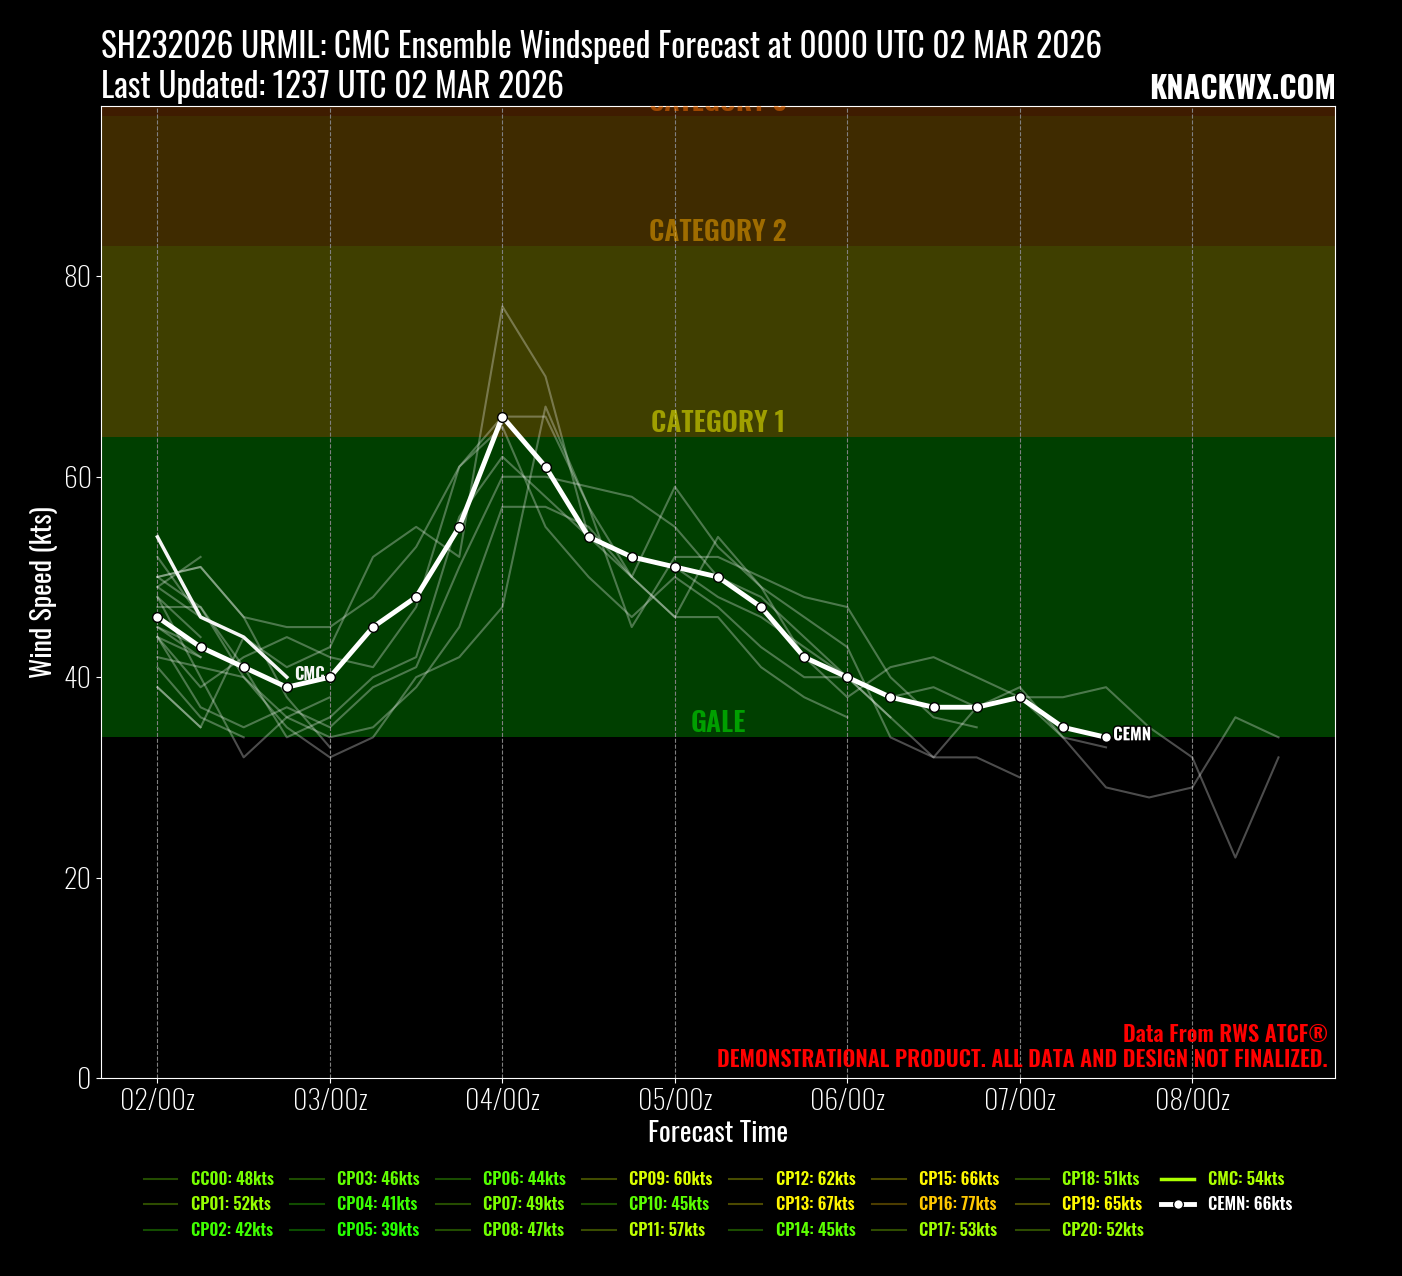Select the CP16: 77kts legend entry
The image size is (1402, 1276).
(957, 1204)
